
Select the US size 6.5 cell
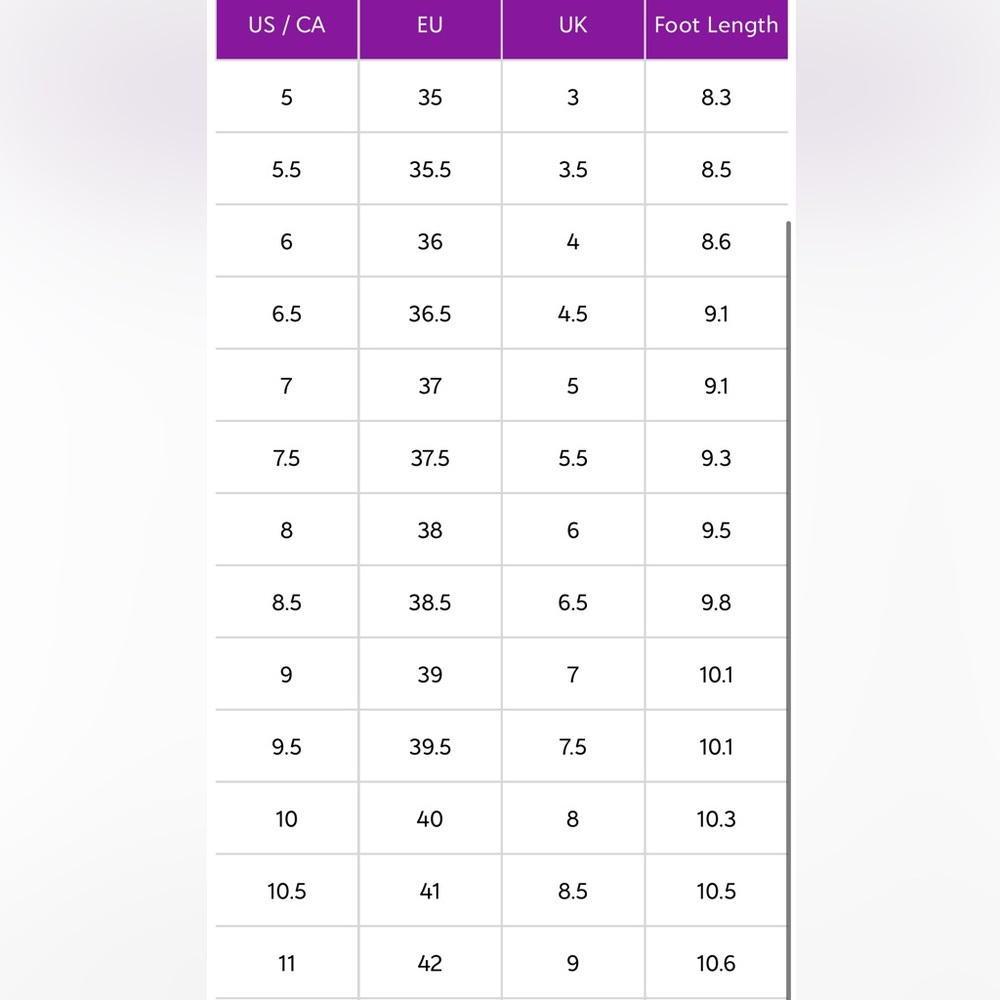coord(287,313)
